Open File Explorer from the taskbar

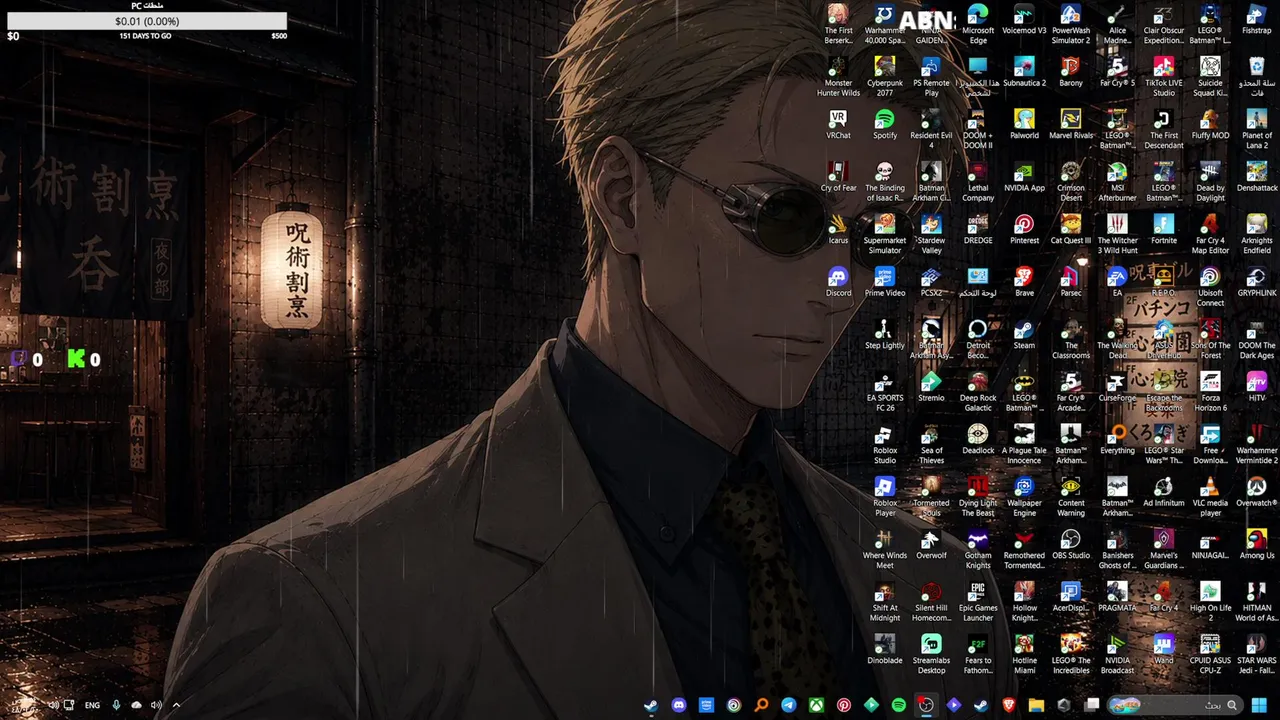[1036, 705]
